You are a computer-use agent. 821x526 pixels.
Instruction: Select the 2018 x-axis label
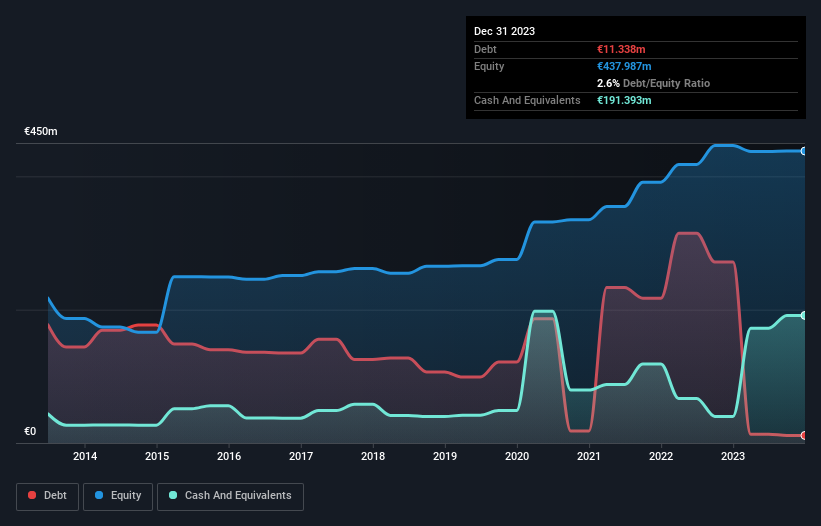click(373, 456)
